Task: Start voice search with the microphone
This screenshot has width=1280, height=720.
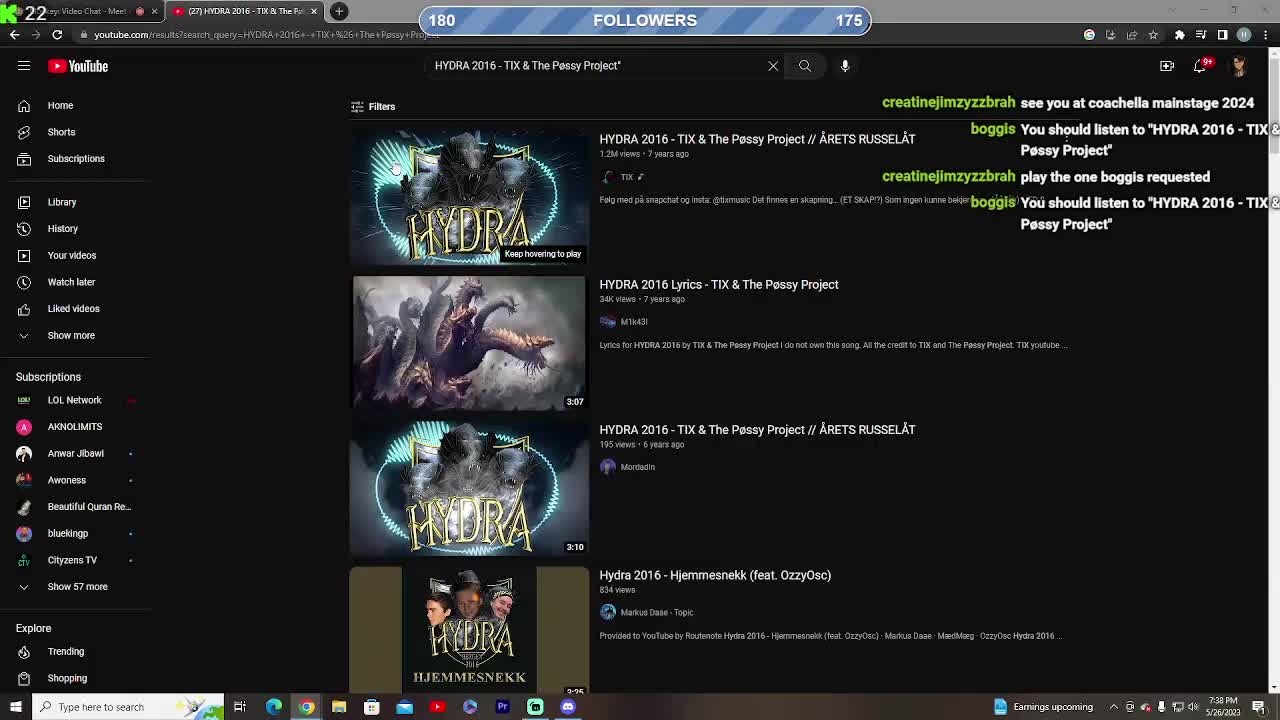Action: [x=845, y=66]
